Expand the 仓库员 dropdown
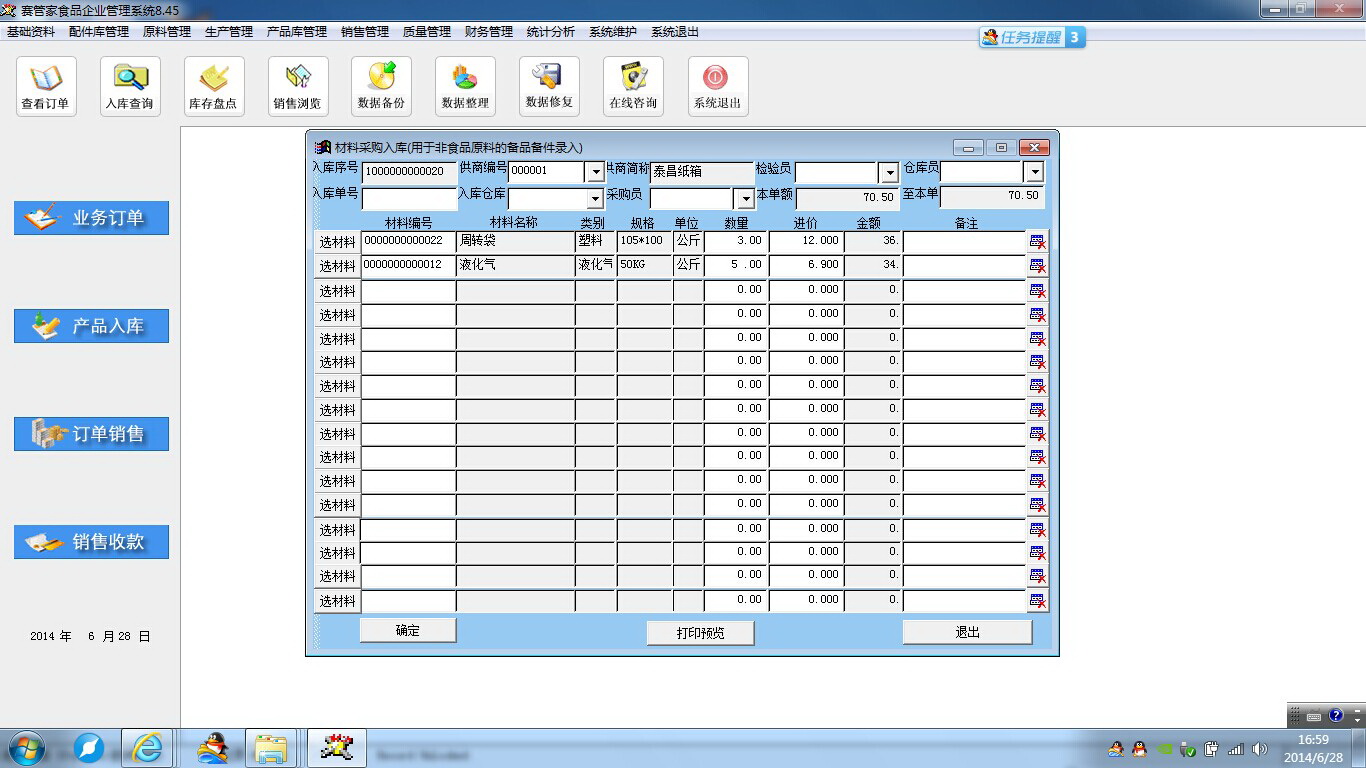Image resolution: width=1366 pixels, height=768 pixels. [x=1034, y=172]
